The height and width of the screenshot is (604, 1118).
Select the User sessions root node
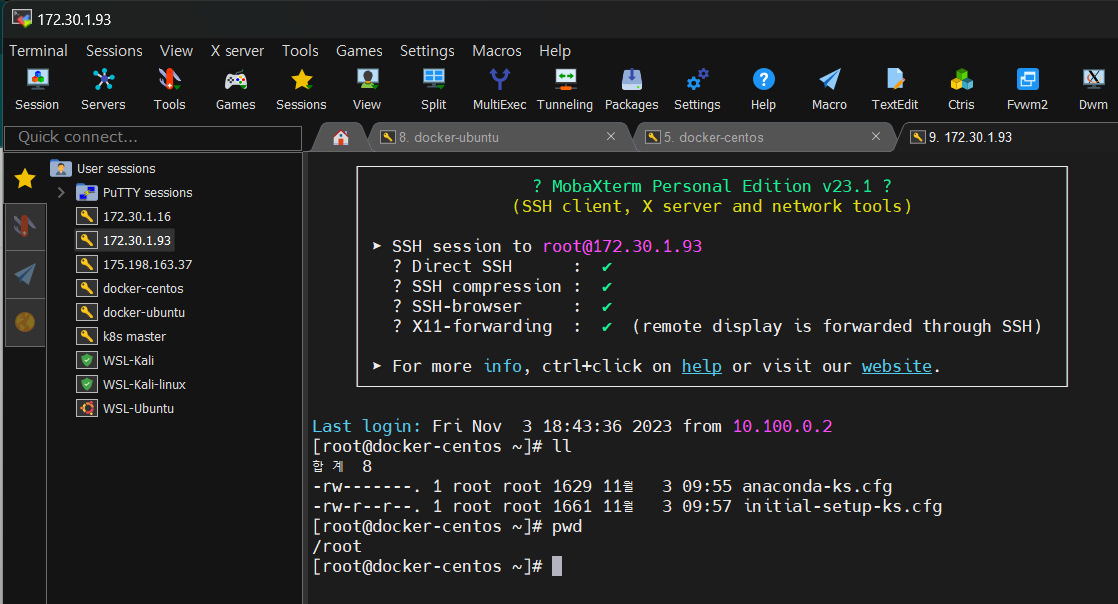coord(103,168)
